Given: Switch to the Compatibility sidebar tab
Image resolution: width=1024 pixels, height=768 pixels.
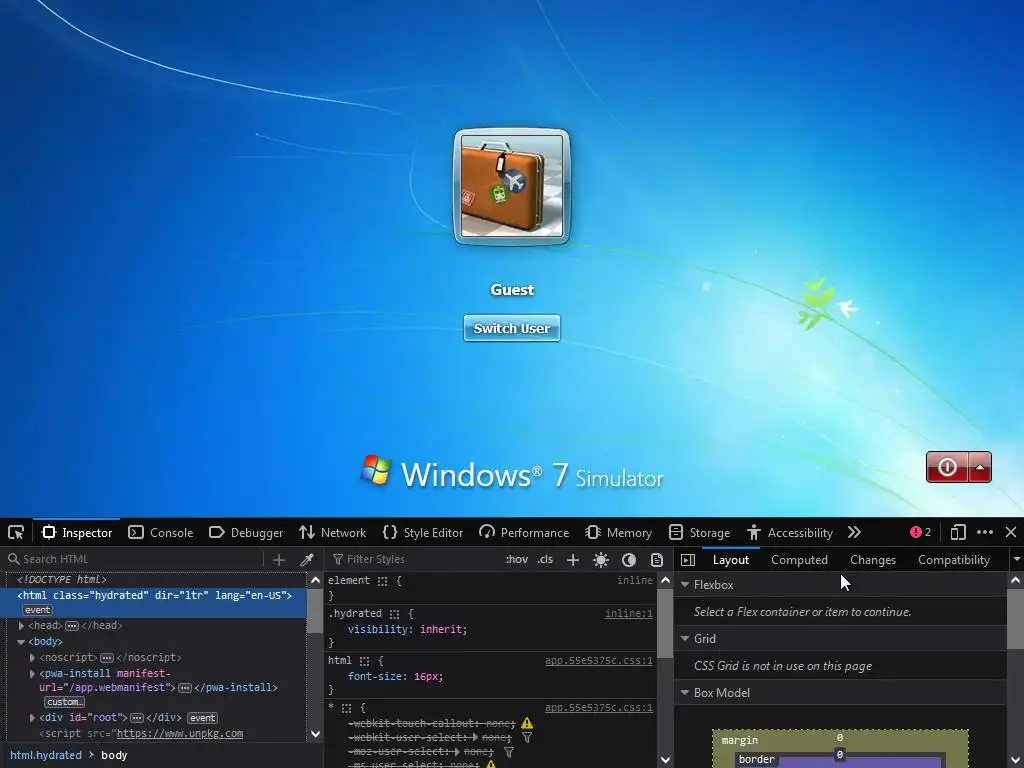Looking at the screenshot, I should [x=953, y=560].
